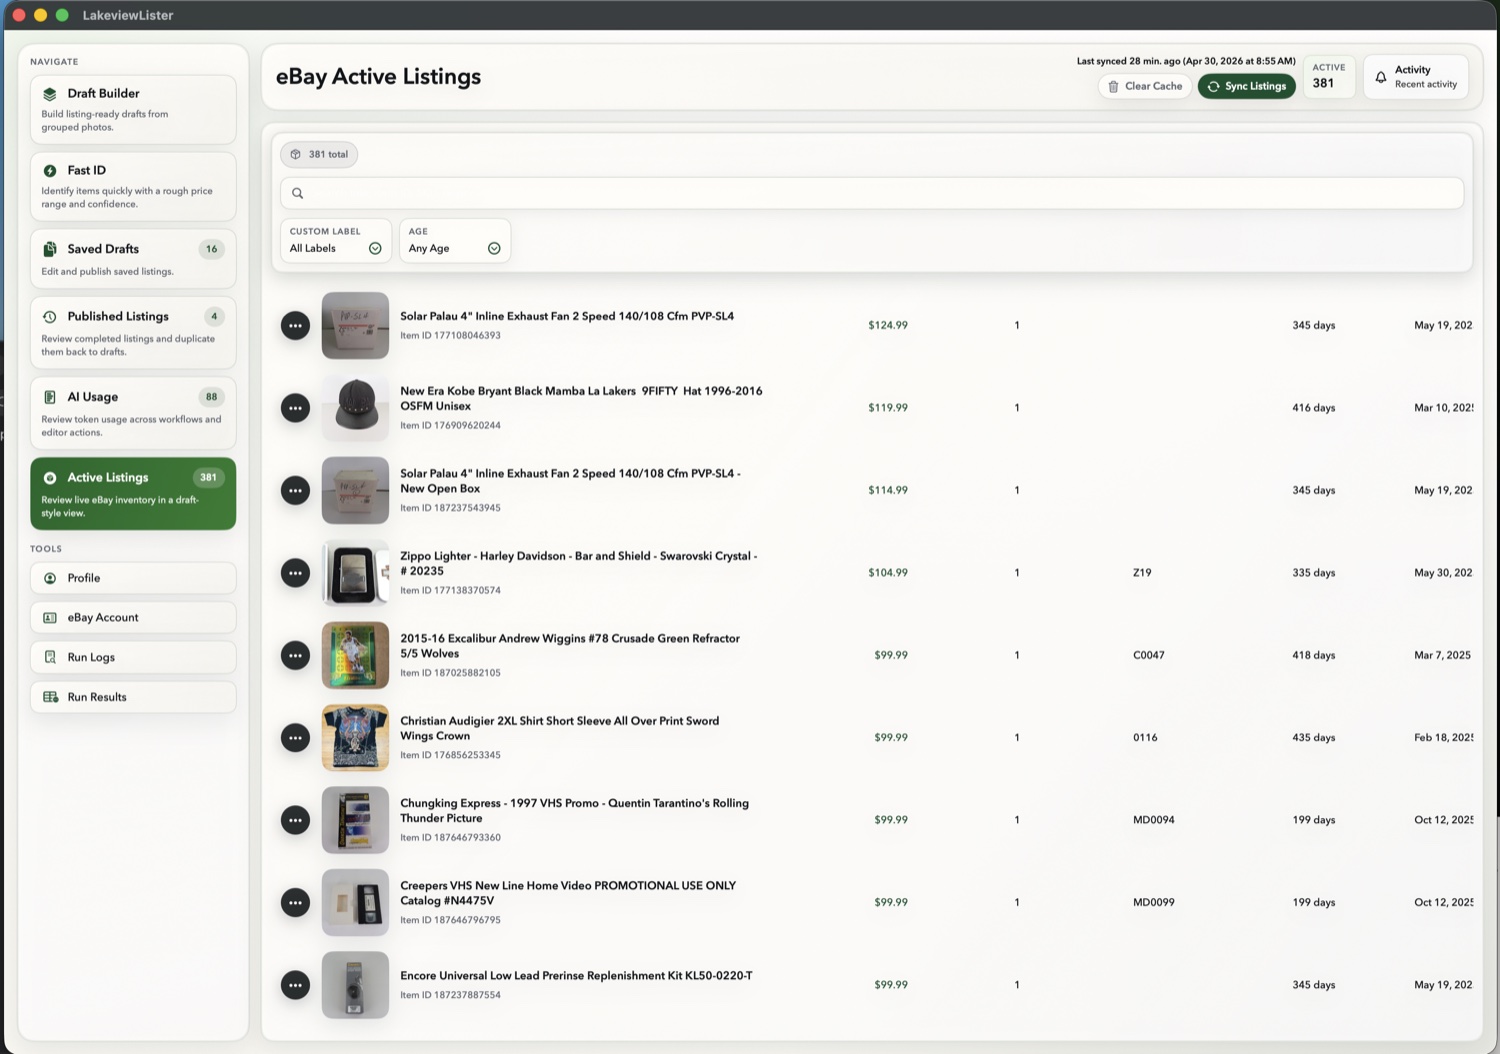Click the Fast ID lightning icon
Image resolution: width=1500 pixels, height=1054 pixels.
[x=50, y=171]
